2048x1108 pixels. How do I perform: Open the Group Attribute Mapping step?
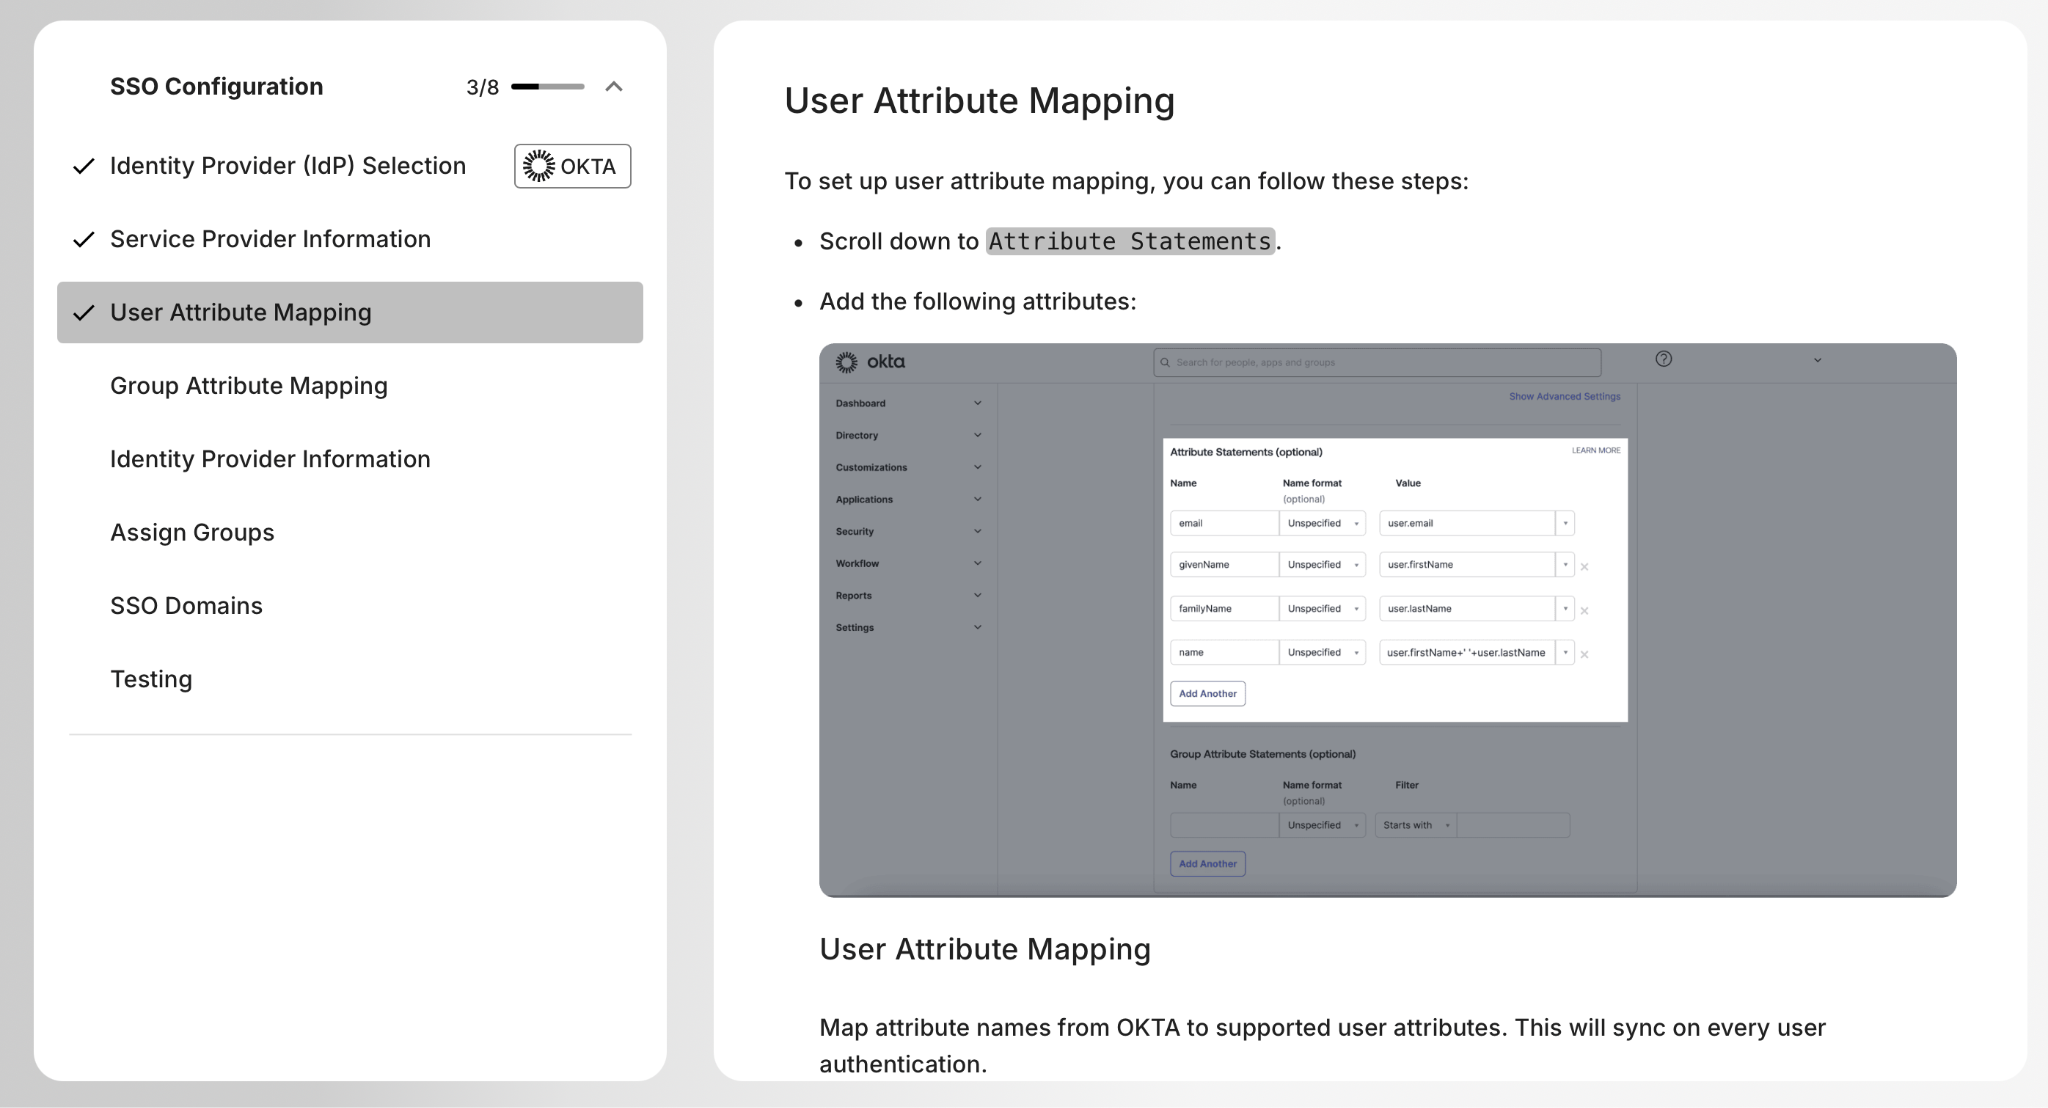coord(248,386)
